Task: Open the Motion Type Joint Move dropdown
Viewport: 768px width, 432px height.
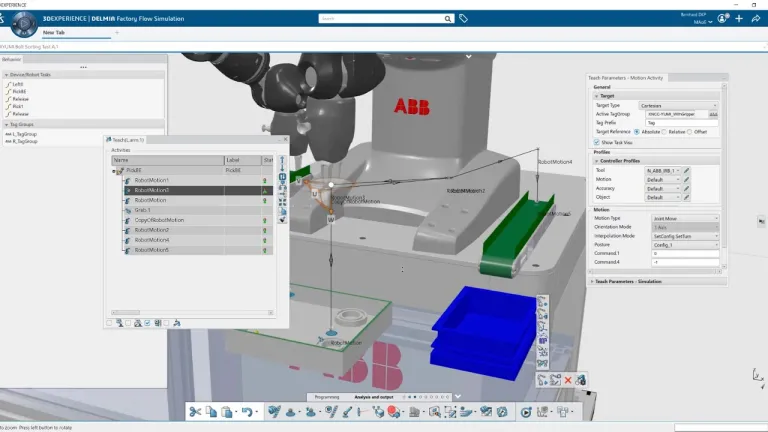Action: click(x=685, y=218)
